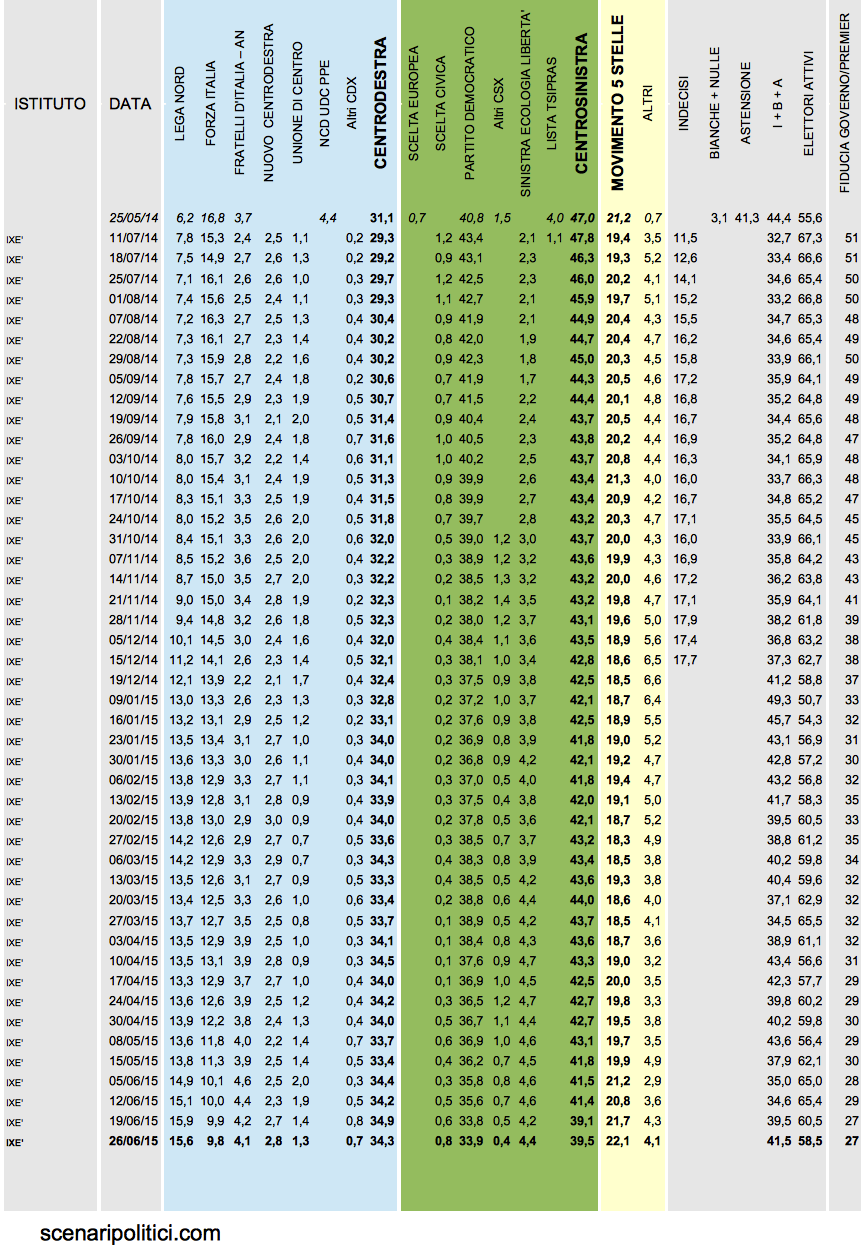Select the MOVIMENTO 5 STELLE header
Viewport: 867px width, 1257px height.
point(617,102)
